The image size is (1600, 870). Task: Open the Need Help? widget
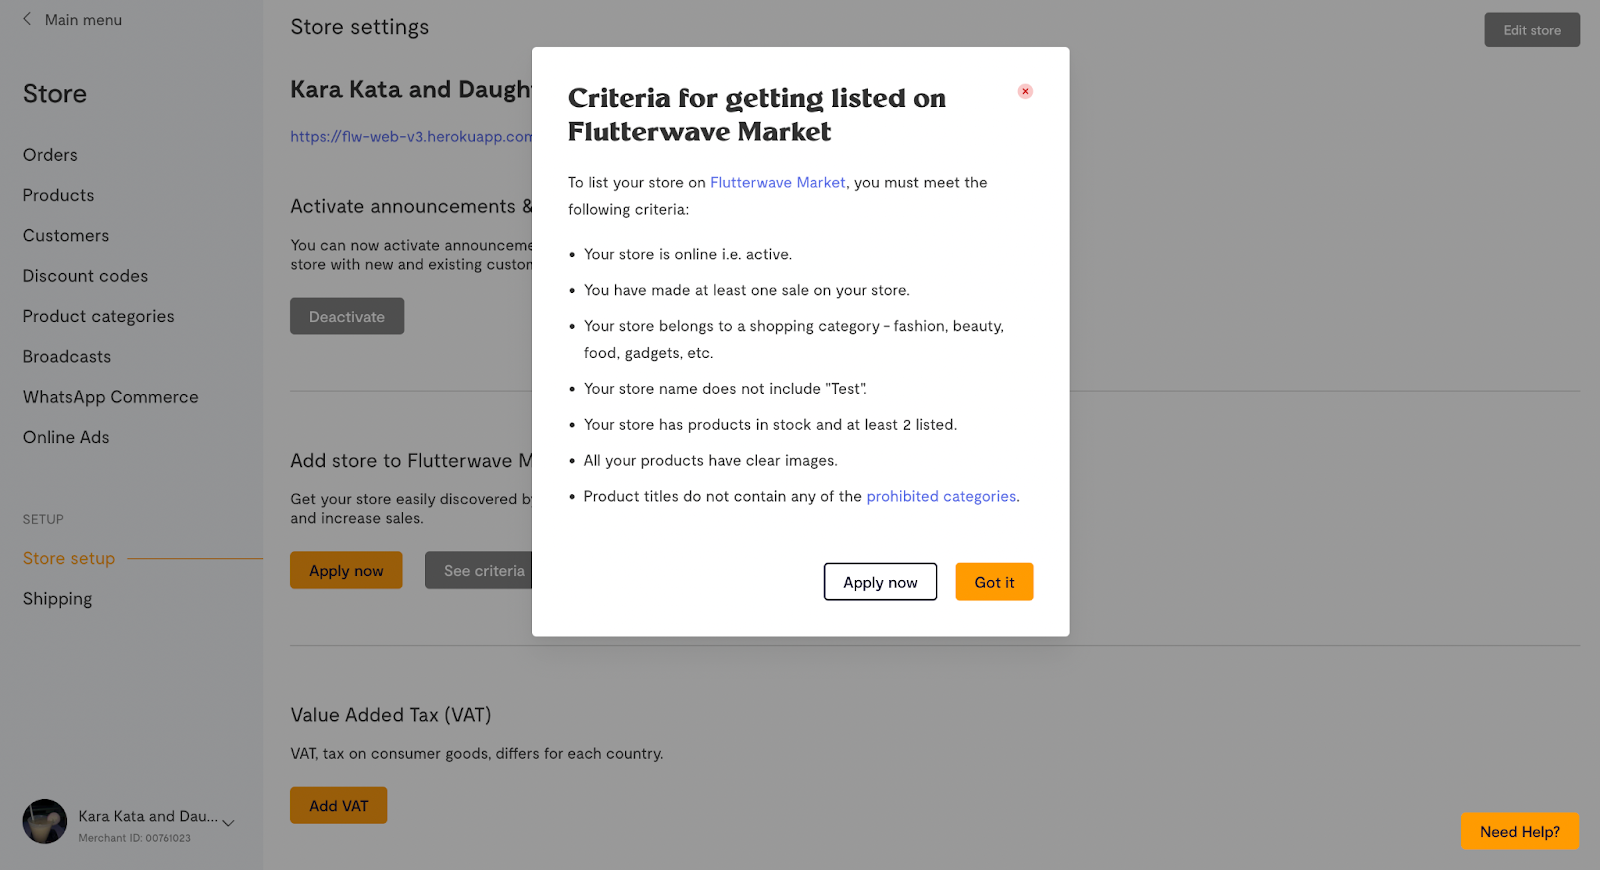1520,831
